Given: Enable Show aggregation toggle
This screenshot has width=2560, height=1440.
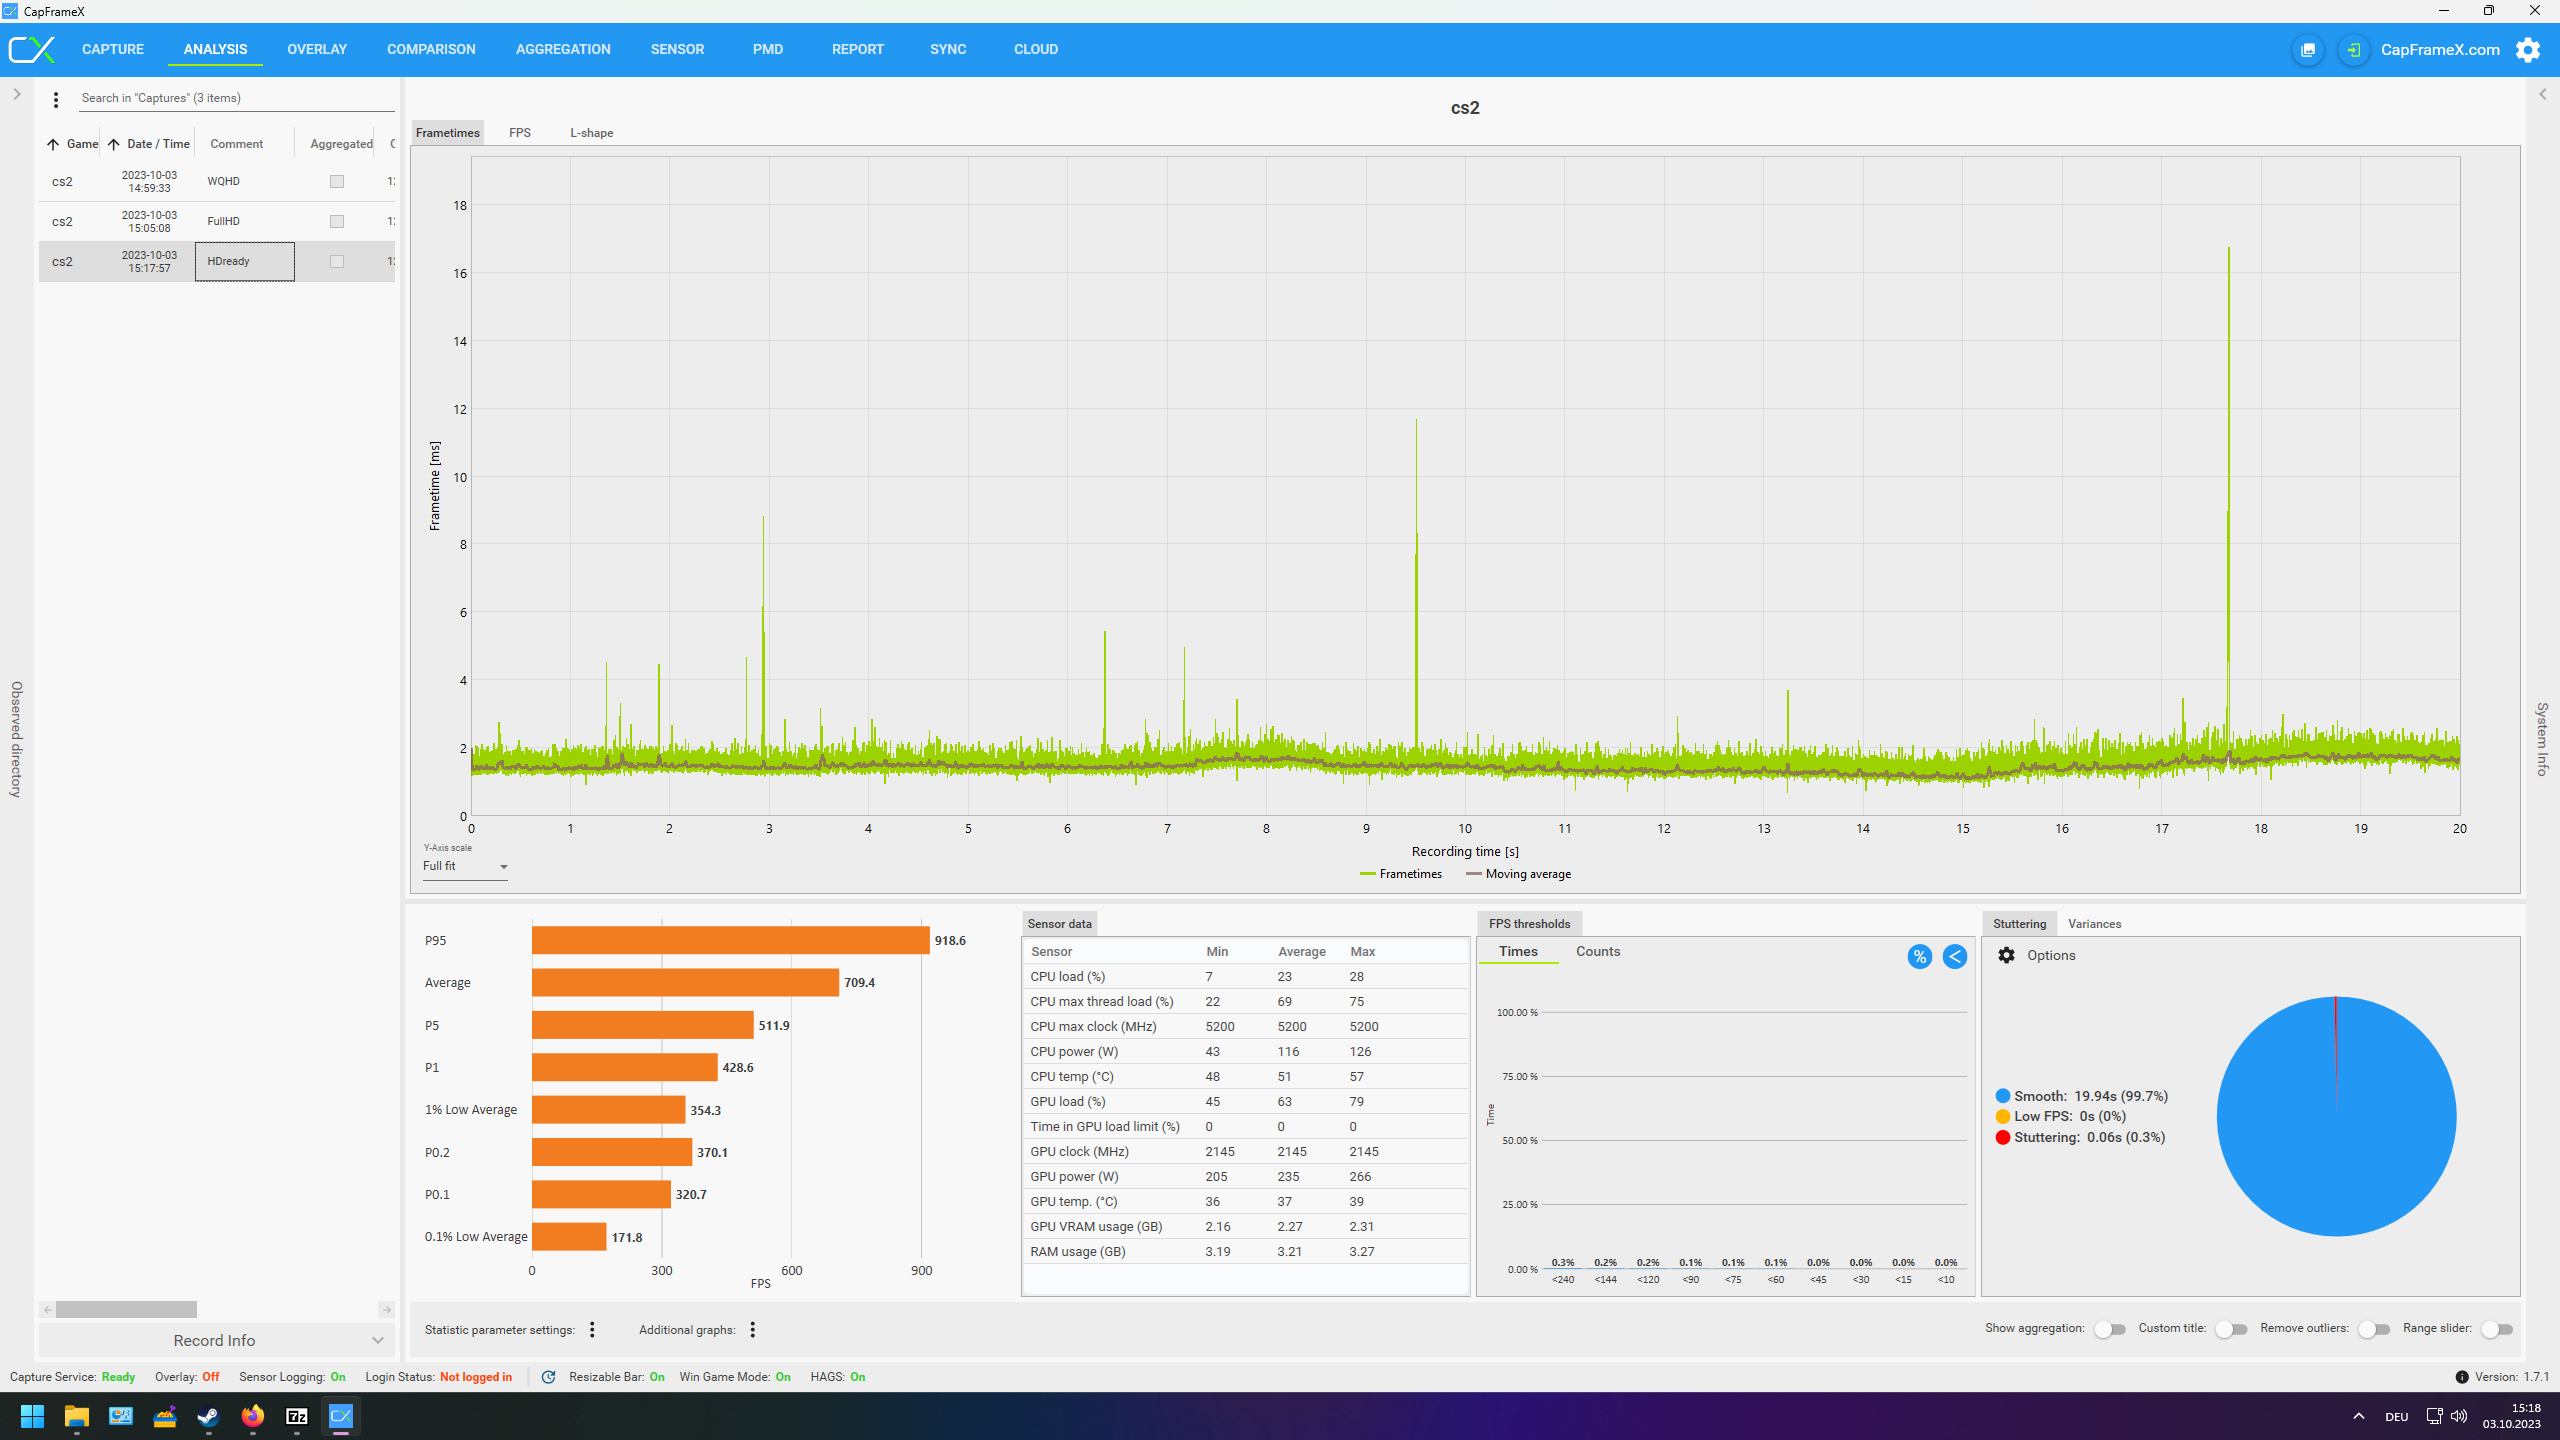Looking at the screenshot, I should pyautogui.click(x=2110, y=1329).
